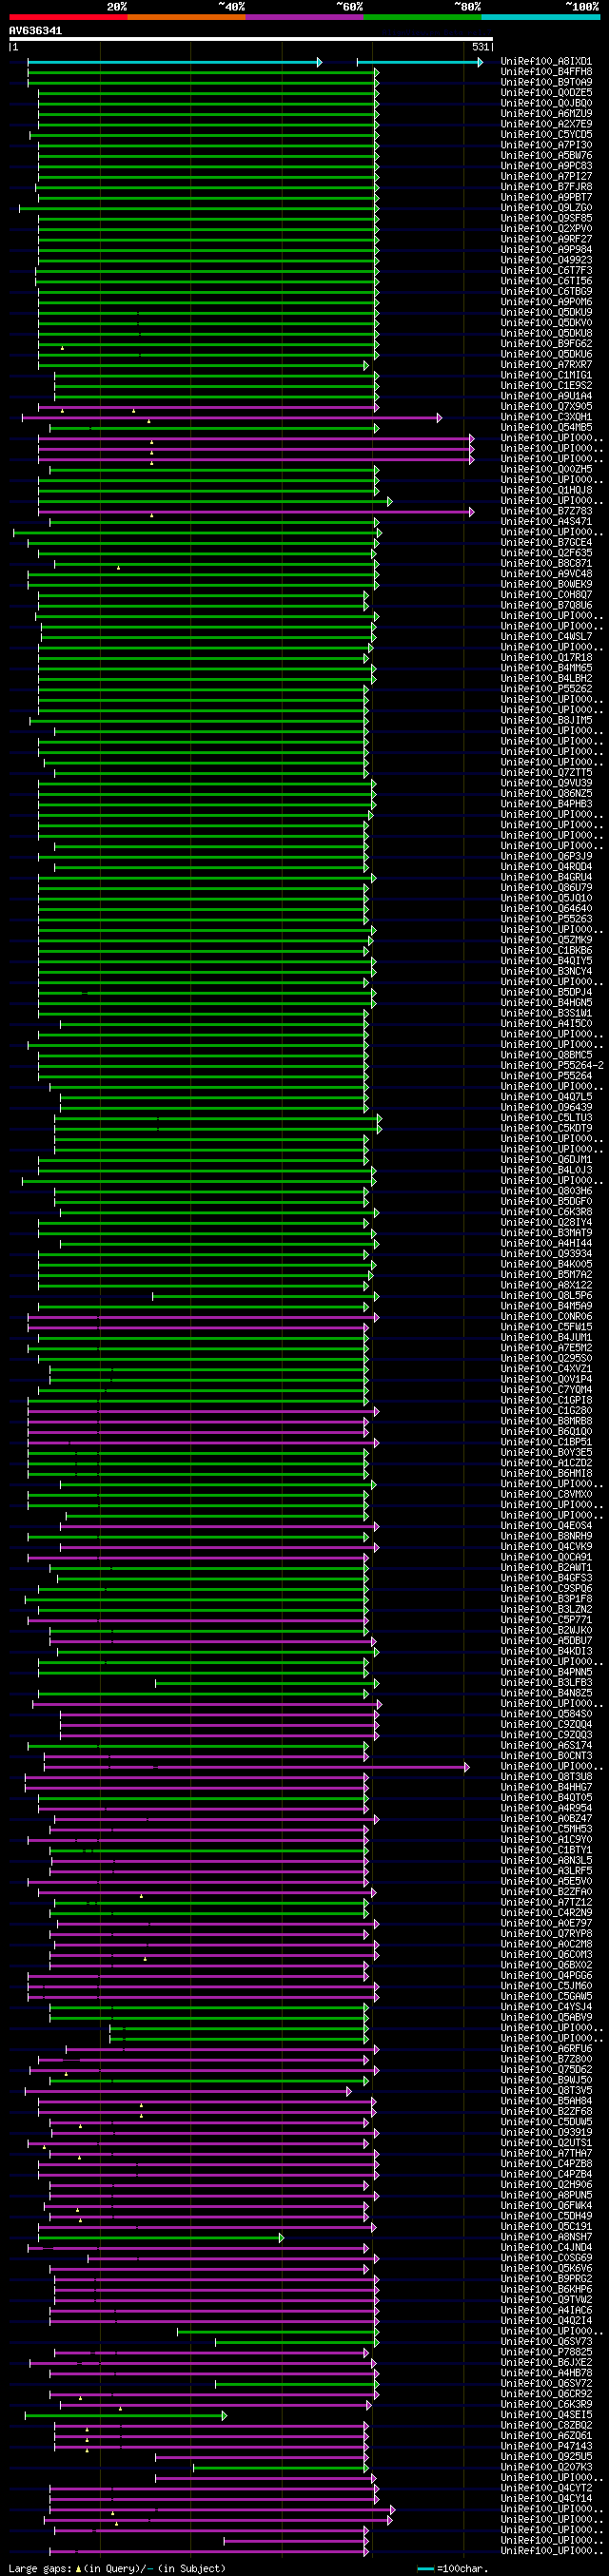The image size is (609, 2576).
Task: Click hit label UniRef100_Q93934
Action: (x=546, y=1254)
